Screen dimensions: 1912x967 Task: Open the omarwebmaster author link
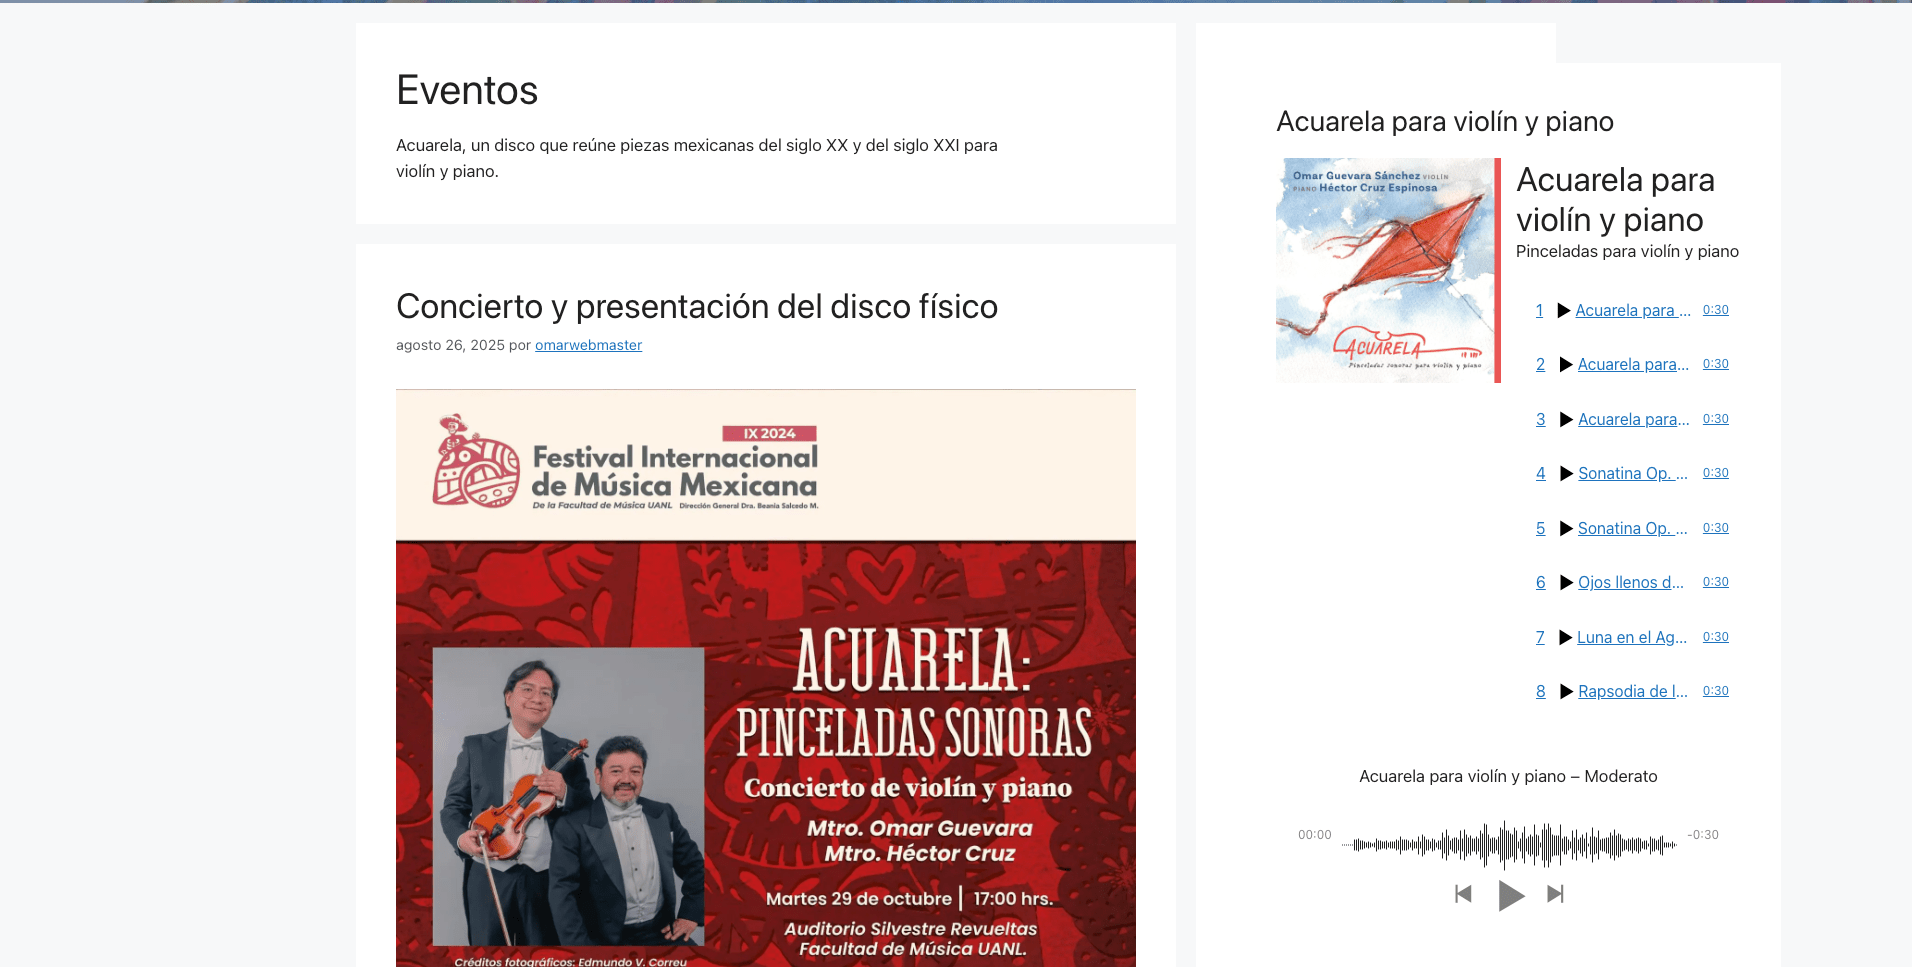(588, 345)
